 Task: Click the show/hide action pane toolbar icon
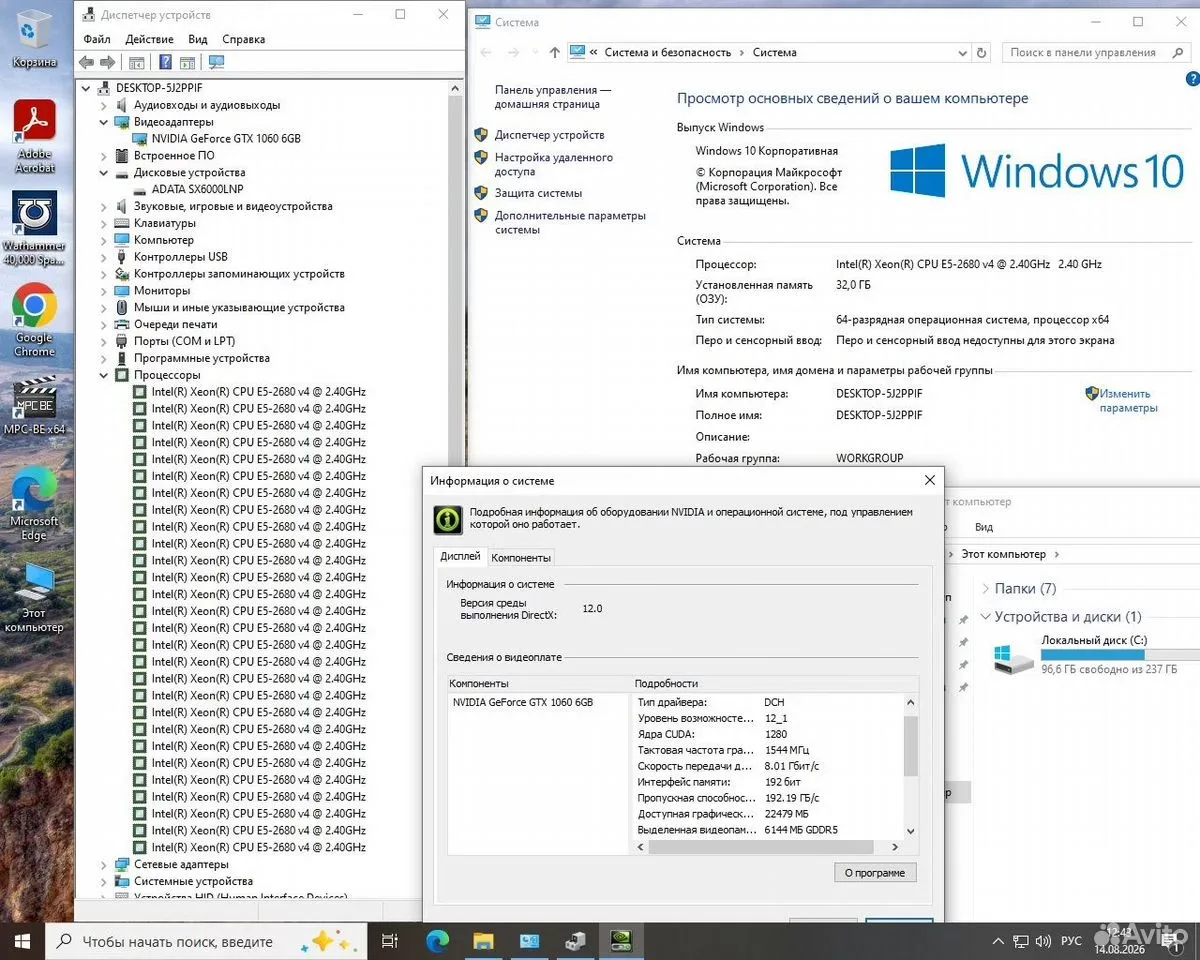click(x=186, y=62)
